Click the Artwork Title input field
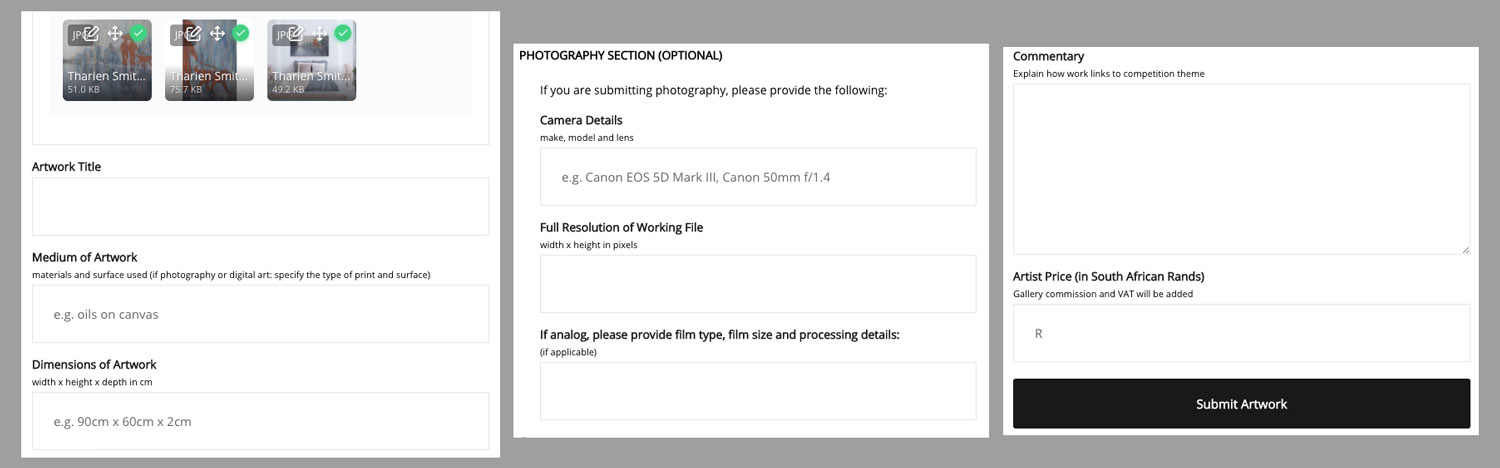Viewport: 1500px width, 468px height. point(260,207)
